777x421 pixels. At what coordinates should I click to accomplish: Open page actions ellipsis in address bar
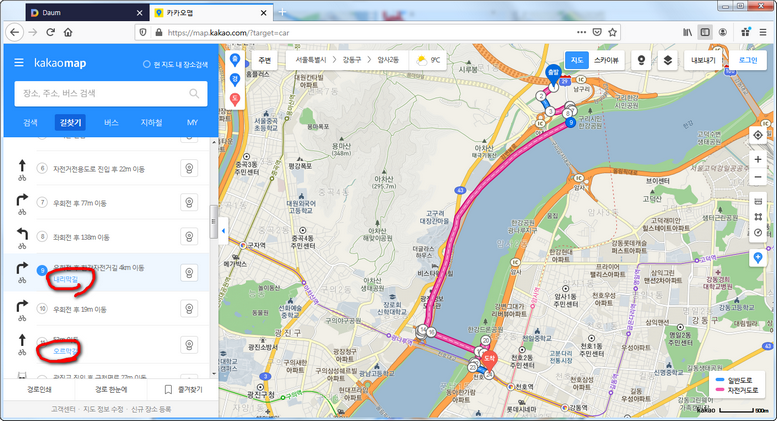[x=581, y=32]
